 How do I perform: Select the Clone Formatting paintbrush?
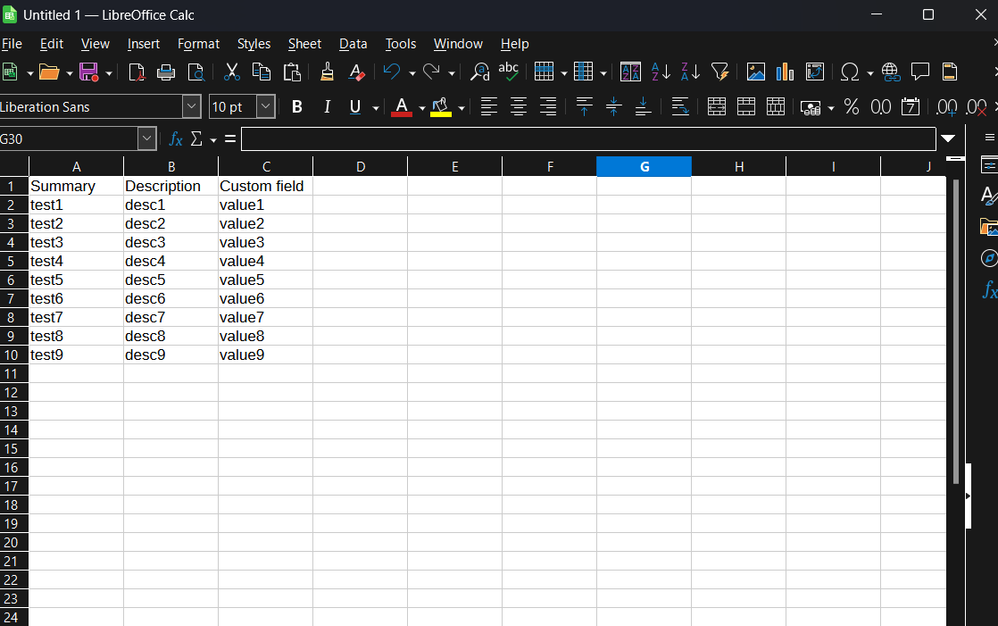pyautogui.click(x=327, y=72)
